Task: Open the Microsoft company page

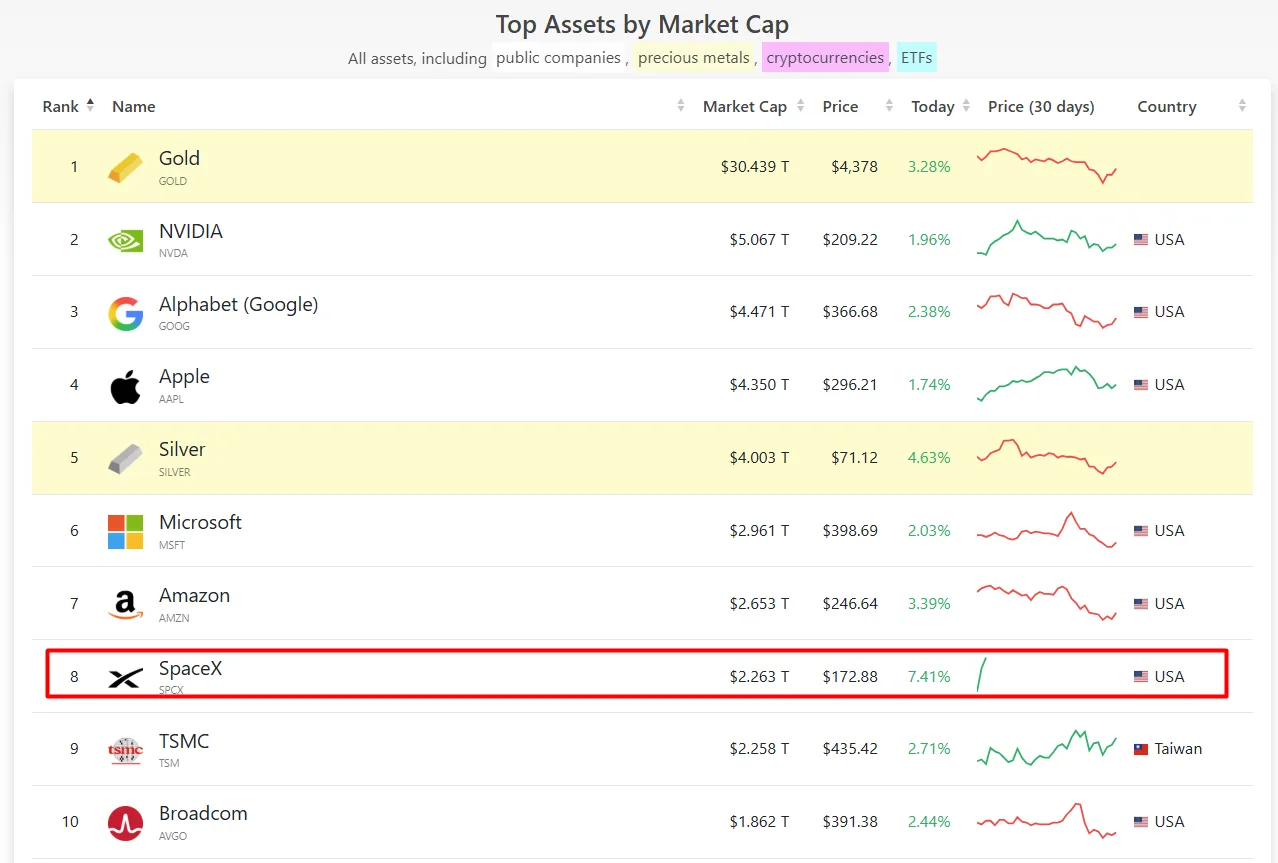Action: coord(200,523)
